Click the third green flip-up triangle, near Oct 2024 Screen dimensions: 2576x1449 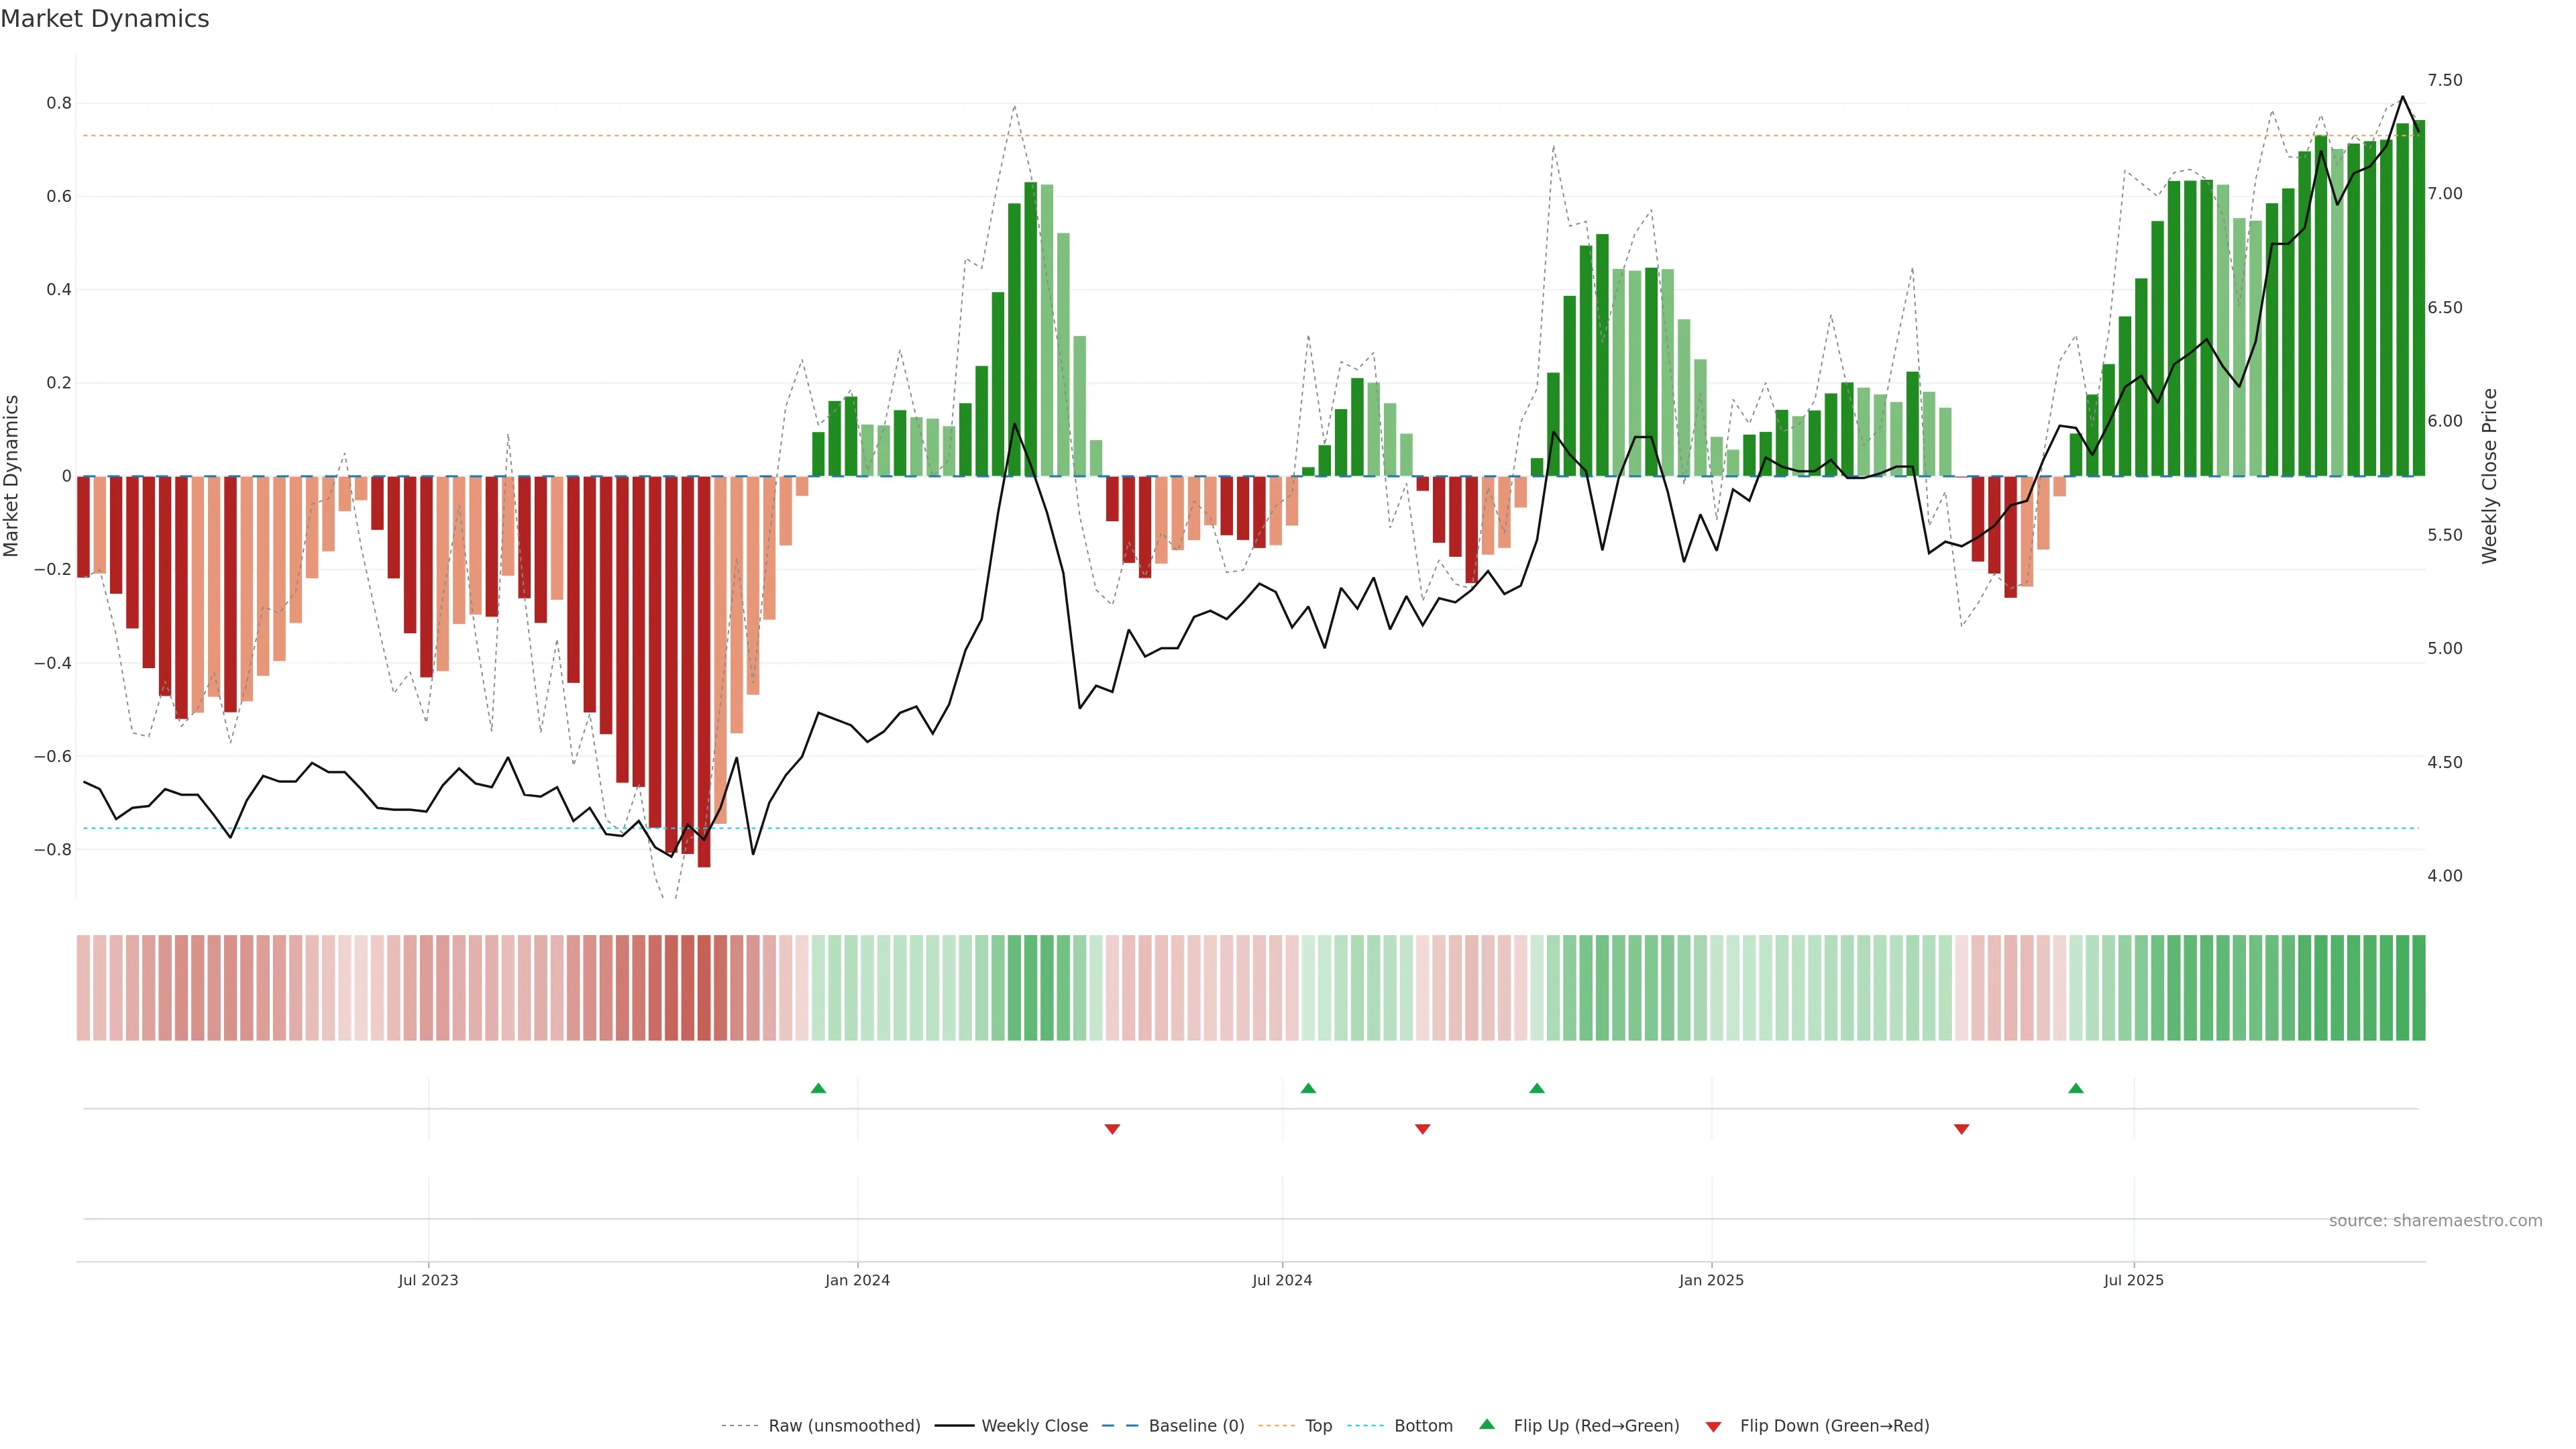pos(1537,1088)
